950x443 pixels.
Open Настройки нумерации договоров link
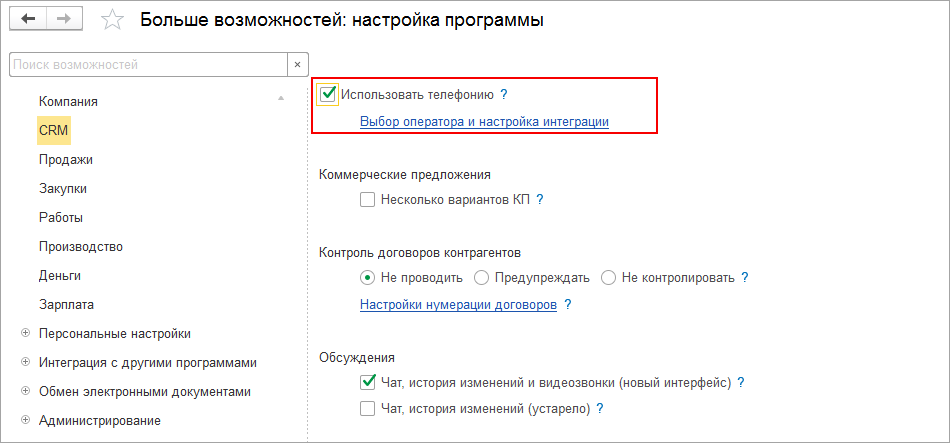pos(458,304)
